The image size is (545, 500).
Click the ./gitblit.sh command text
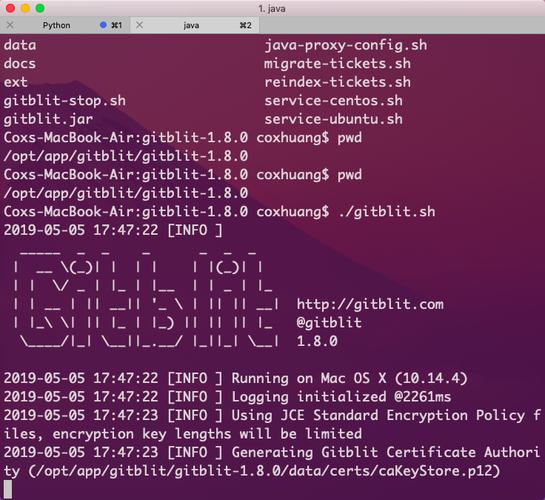coord(387,212)
